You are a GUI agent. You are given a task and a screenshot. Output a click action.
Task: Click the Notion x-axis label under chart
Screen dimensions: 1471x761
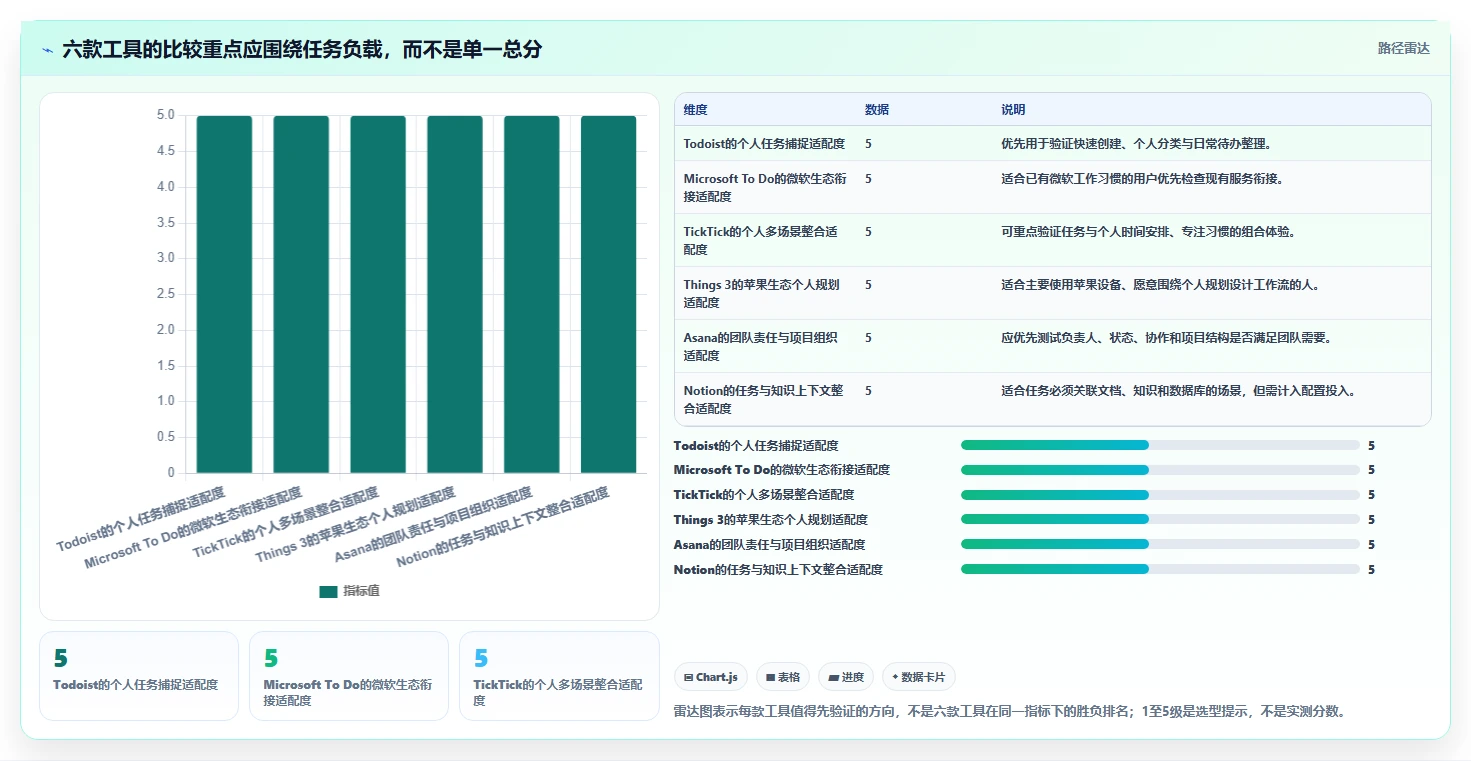point(502,527)
